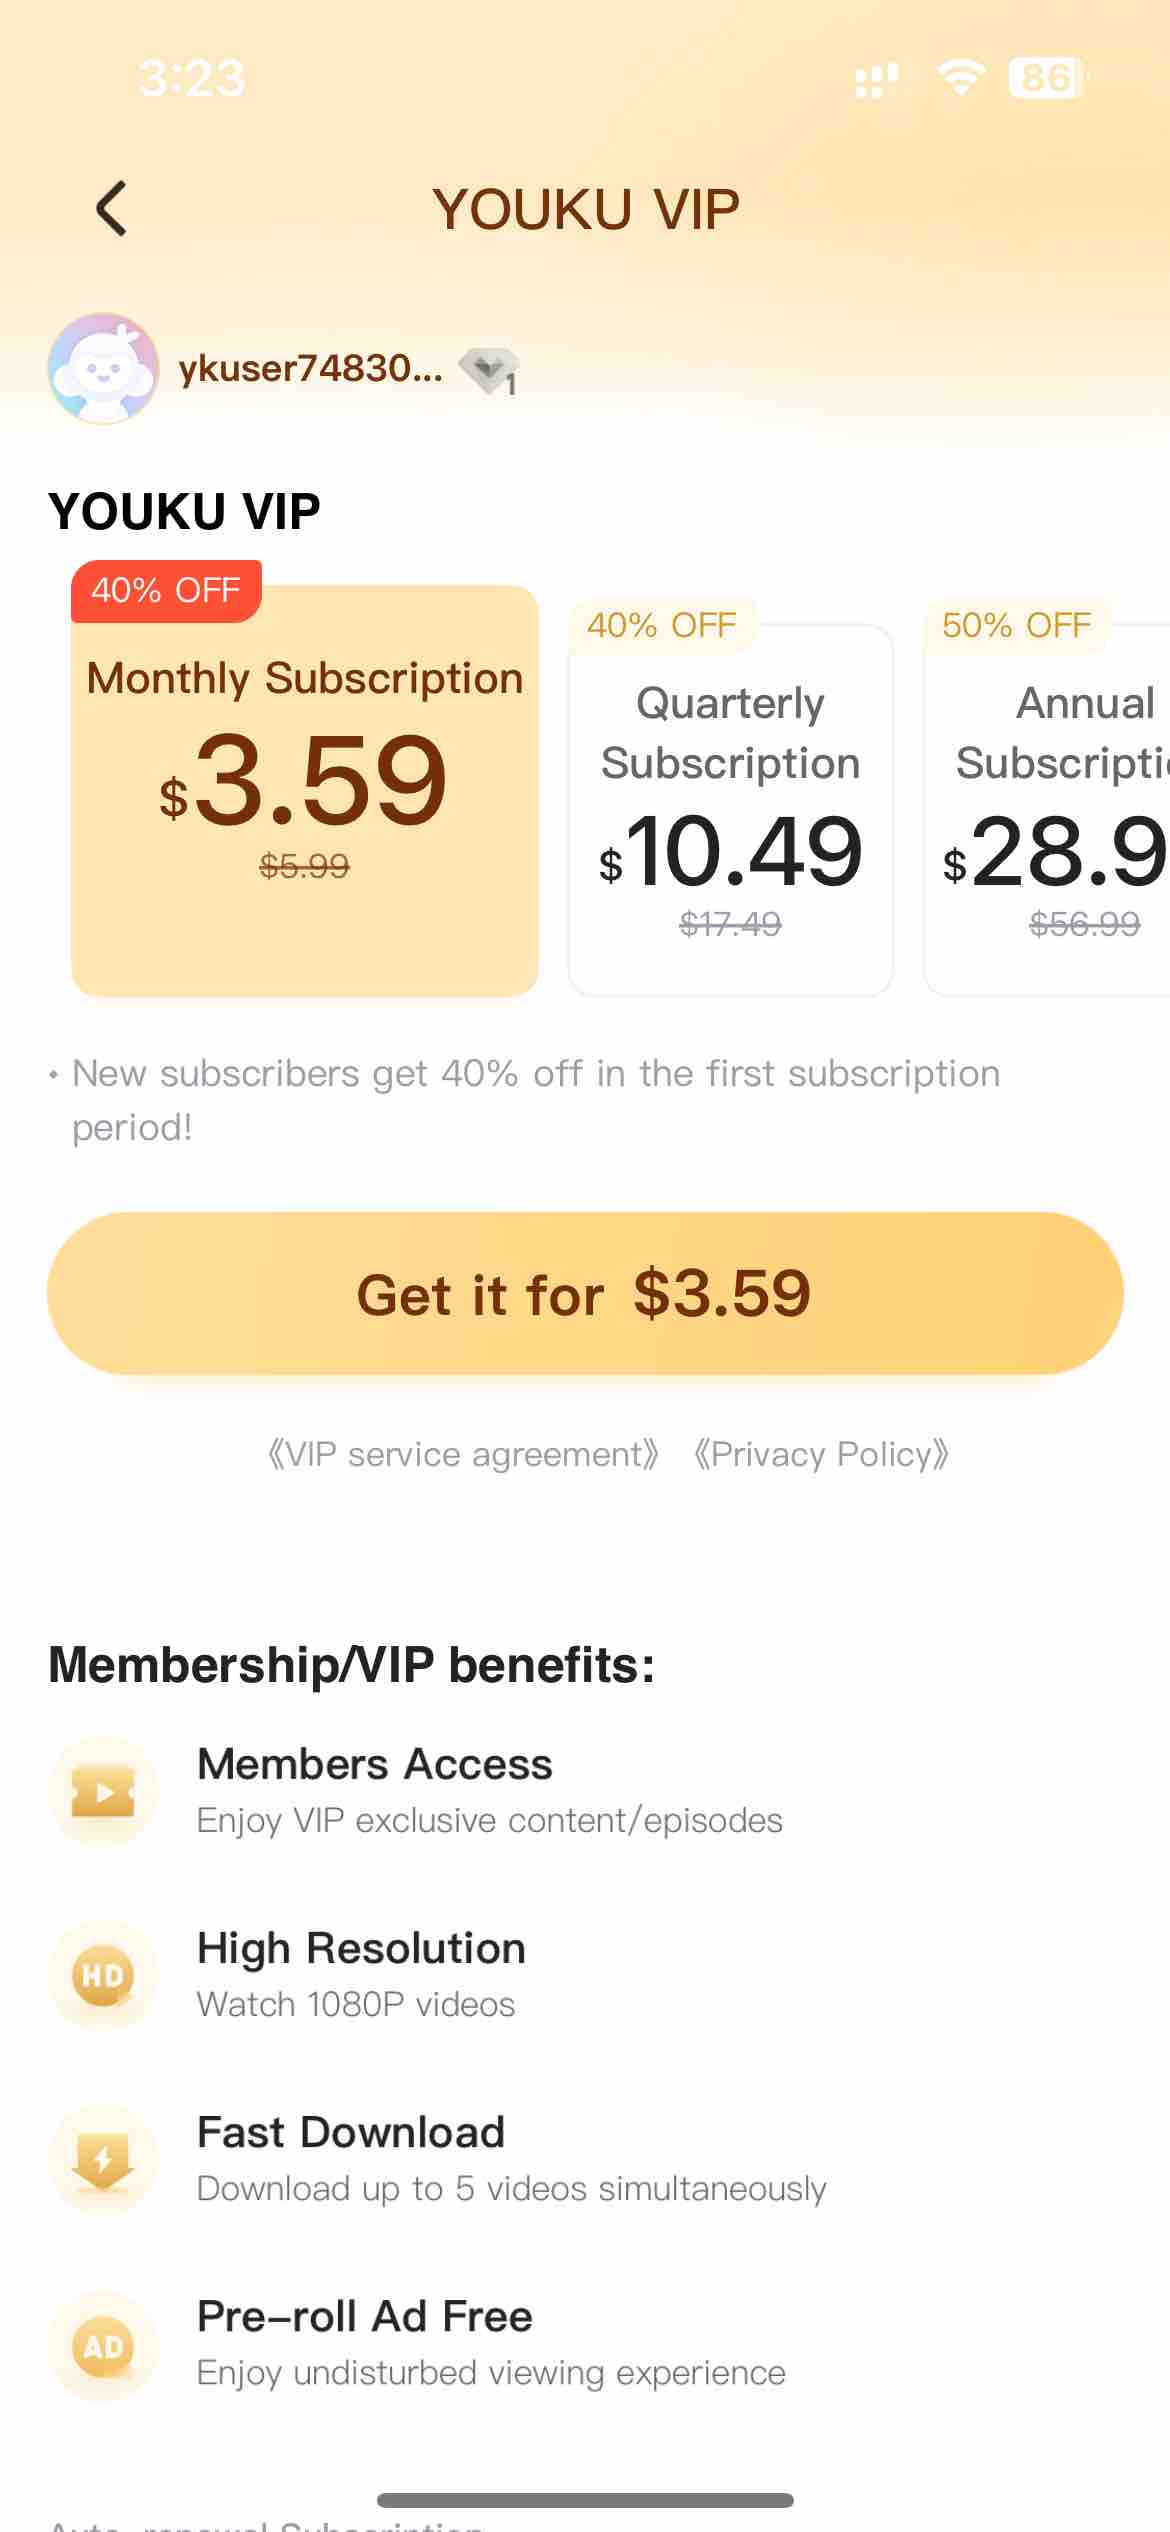Tap the Pre-roll Ad Free AD icon

point(103,2345)
